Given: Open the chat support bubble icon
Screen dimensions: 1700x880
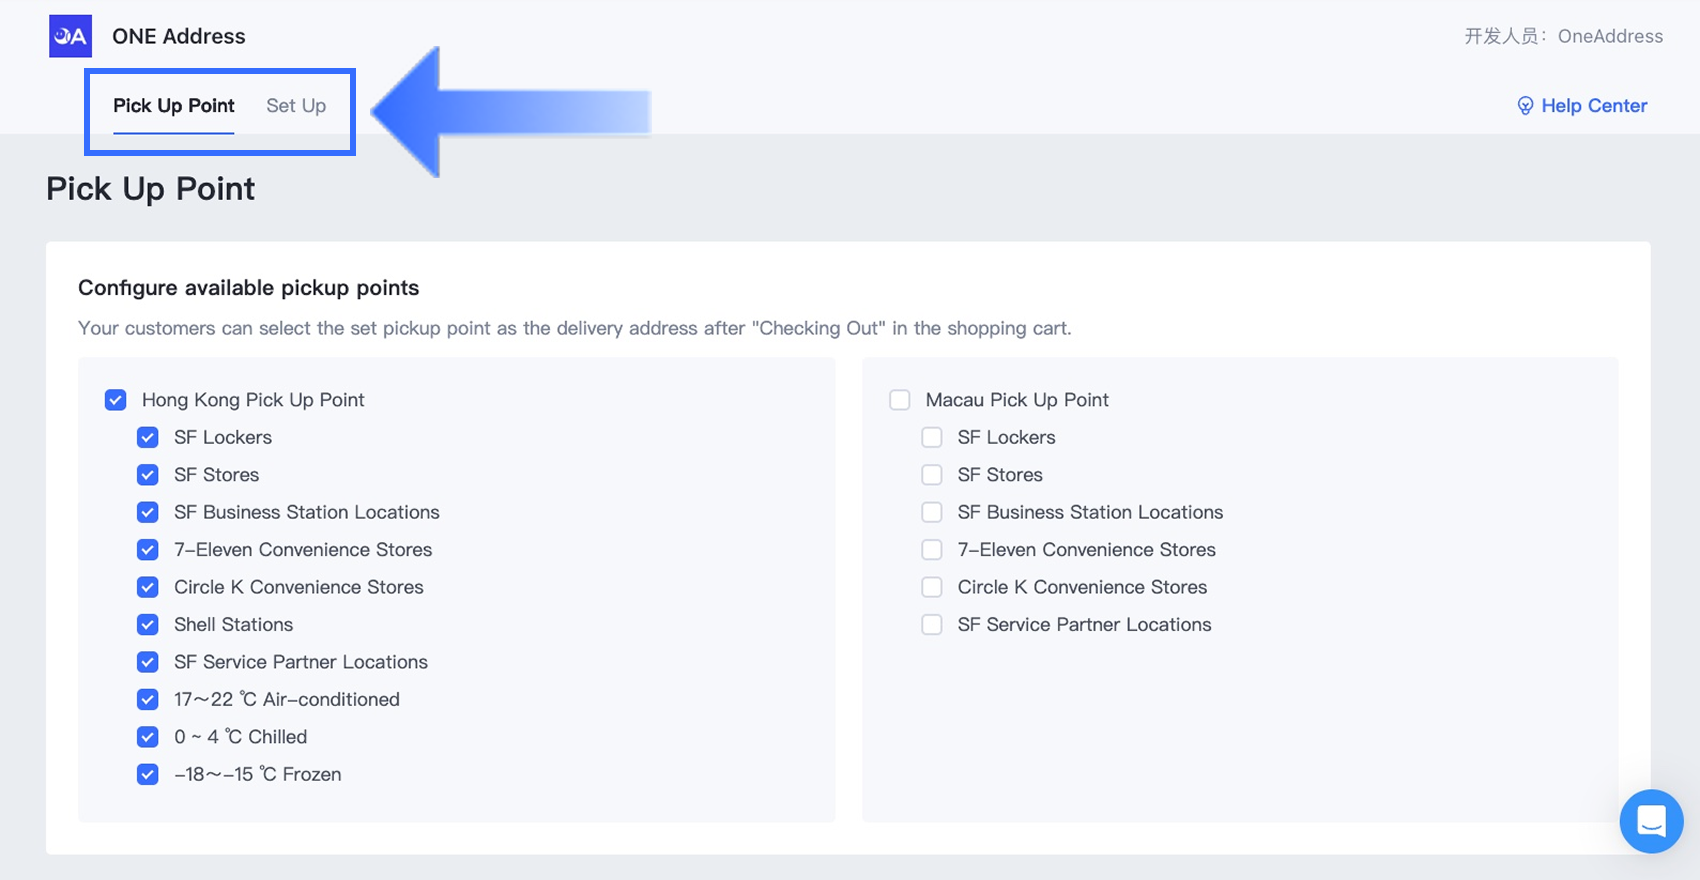Looking at the screenshot, I should pyautogui.click(x=1651, y=821).
